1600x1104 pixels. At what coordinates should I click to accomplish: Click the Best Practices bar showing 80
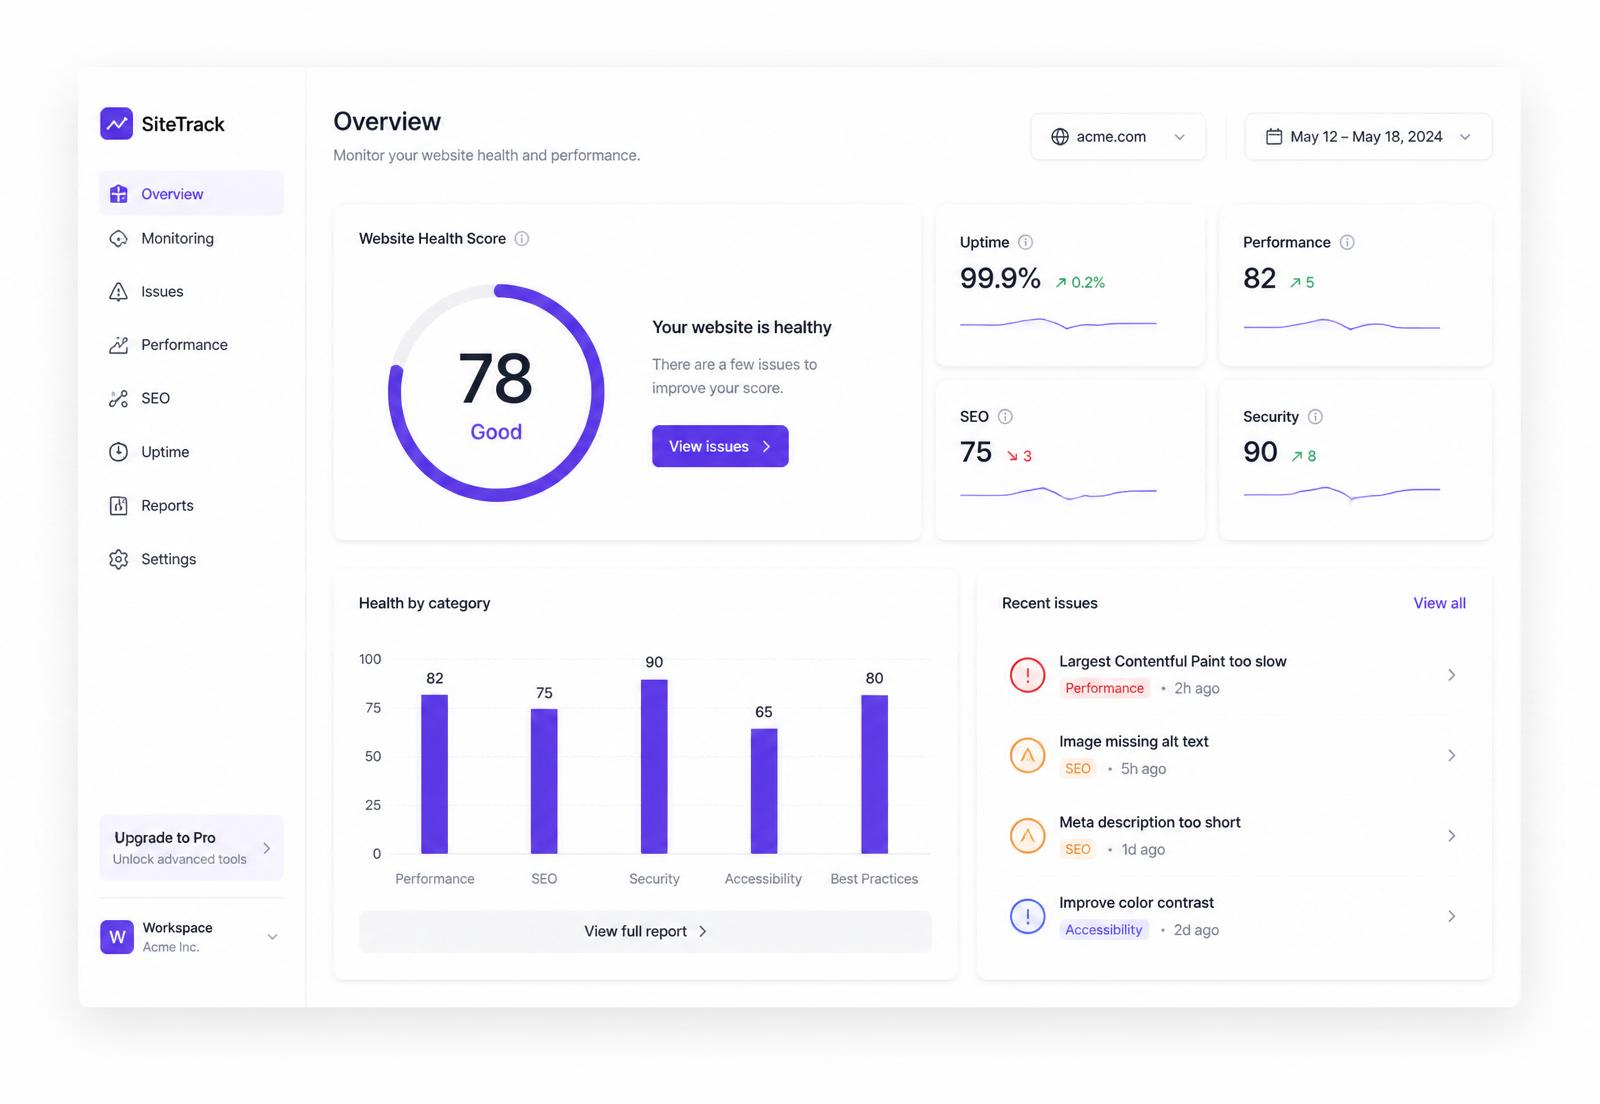[874, 774]
